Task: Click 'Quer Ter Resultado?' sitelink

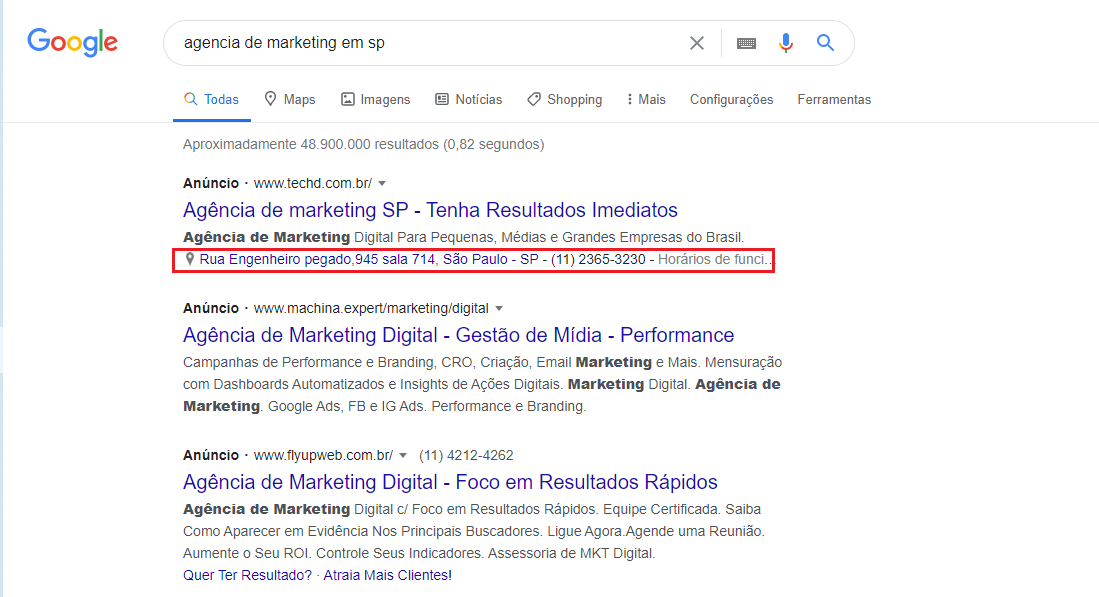Action: pyautogui.click(x=247, y=575)
